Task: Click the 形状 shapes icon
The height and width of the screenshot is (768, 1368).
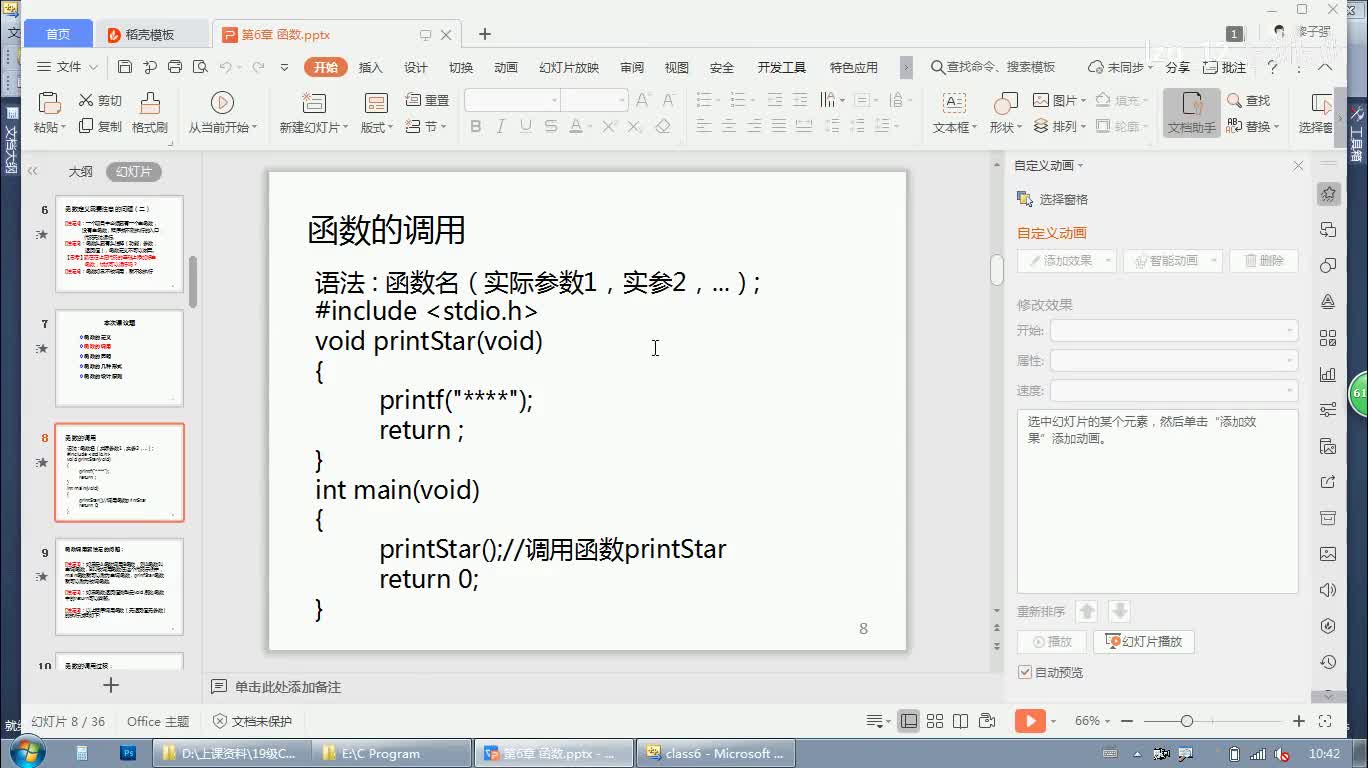Action: (x=1005, y=103)
